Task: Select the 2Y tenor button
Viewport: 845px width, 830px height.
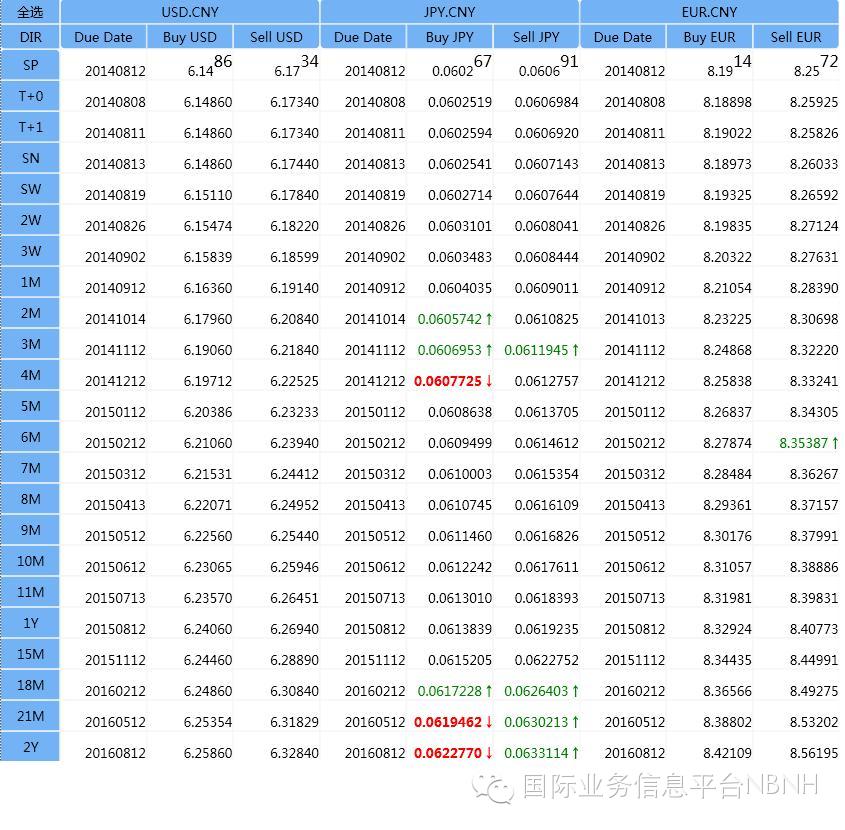Action: point(30,747)
